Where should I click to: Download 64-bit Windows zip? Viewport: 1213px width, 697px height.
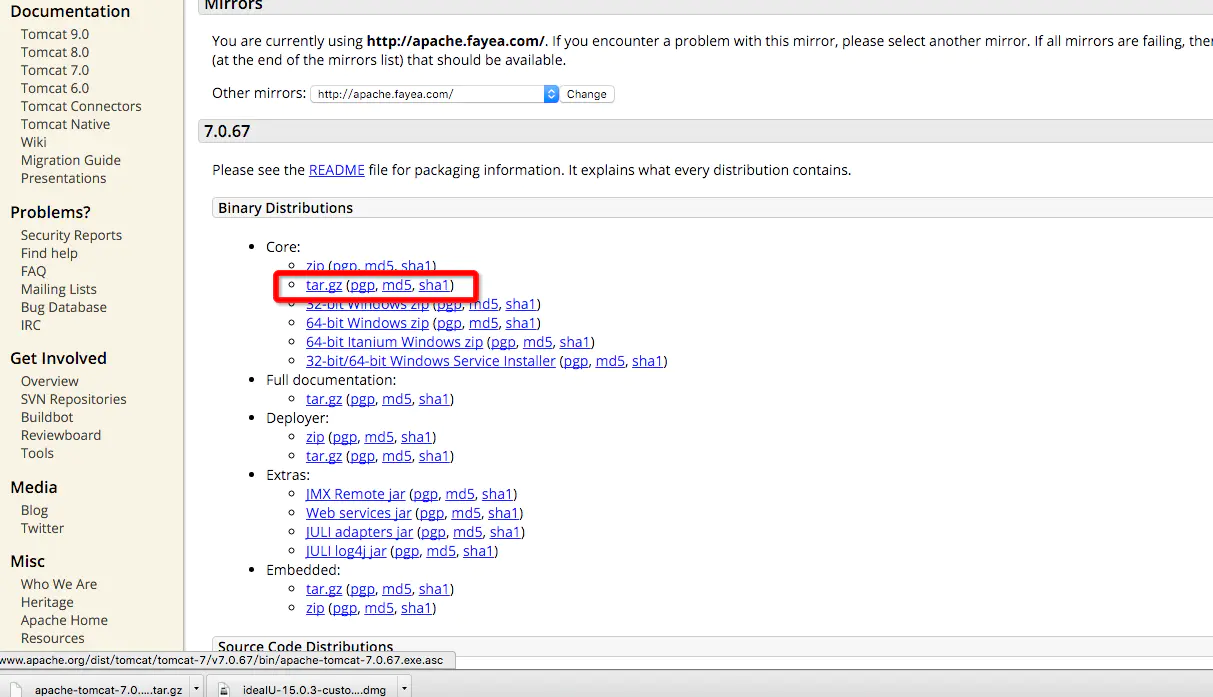(x=367, y=323)
